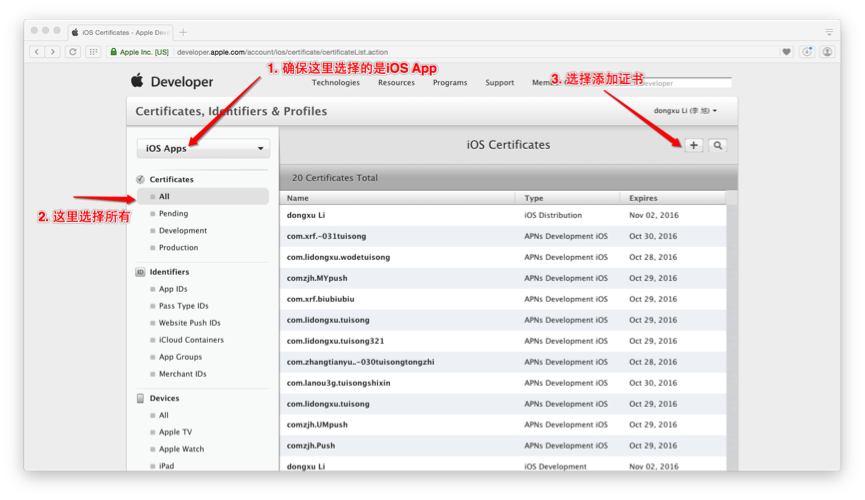The image size is (865, 500).
Task: Click the Type column header
Action: coord(567,198)
